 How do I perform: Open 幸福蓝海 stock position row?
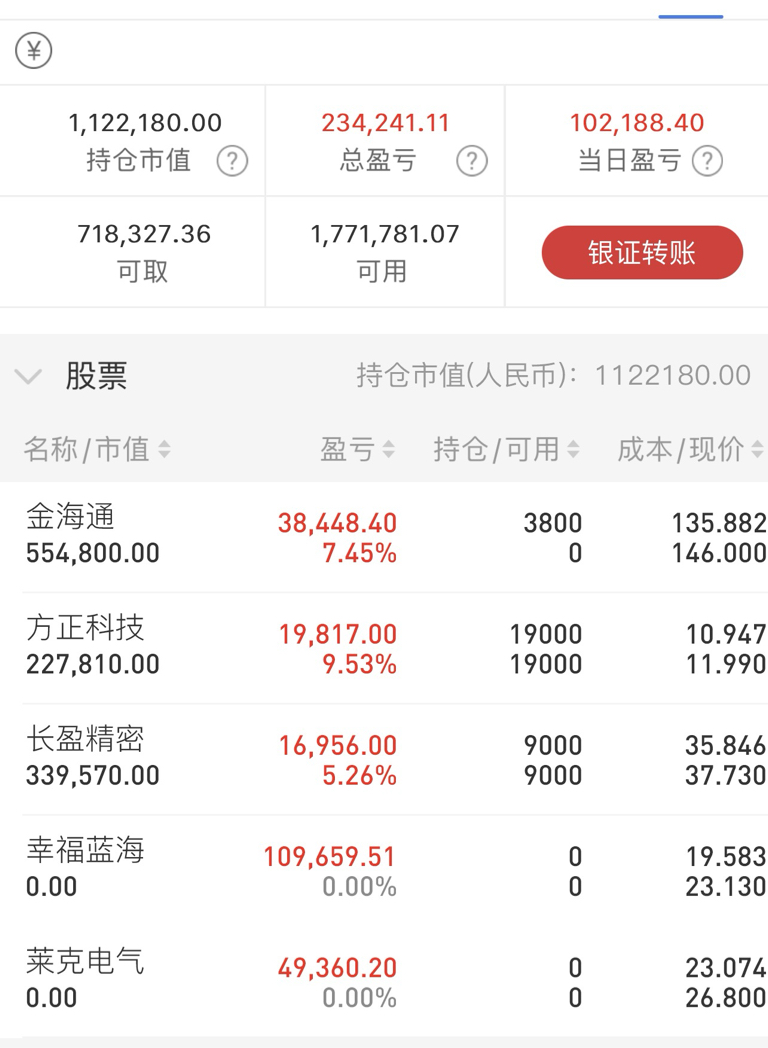(x=384, y=871)
